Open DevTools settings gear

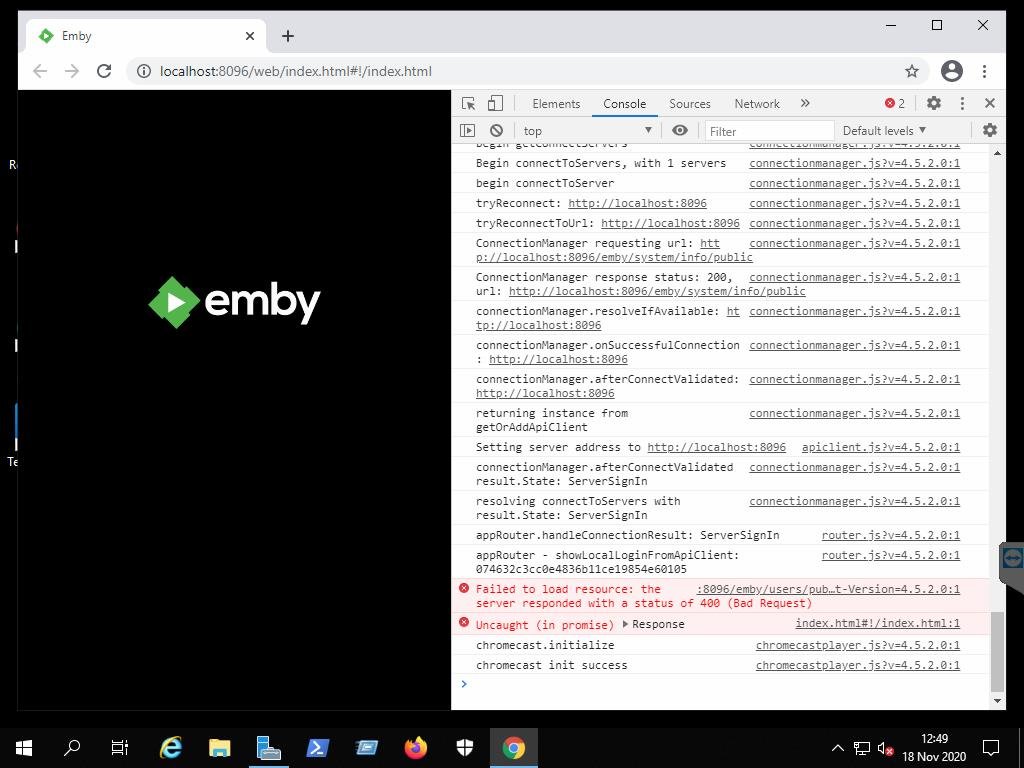click(x=934, y=103)
